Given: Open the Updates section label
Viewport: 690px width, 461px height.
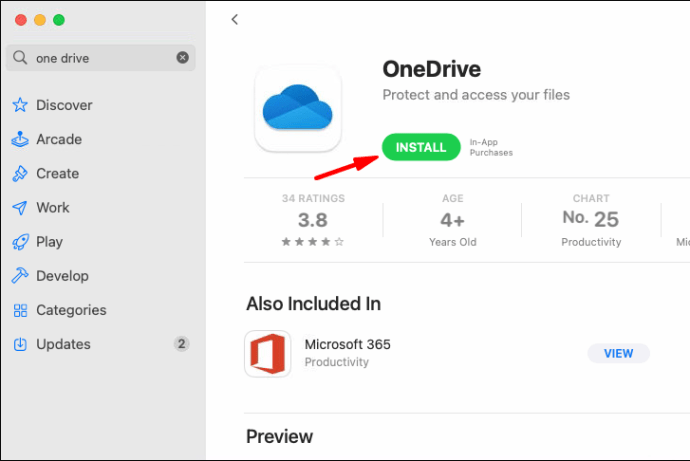Looking at the screenshot, I should point(63,344).
